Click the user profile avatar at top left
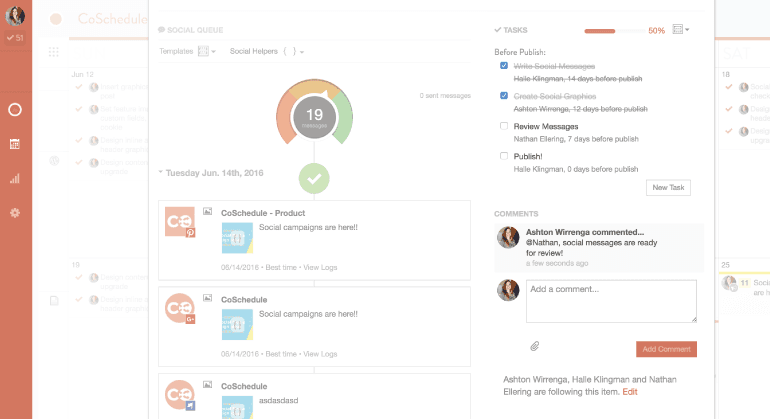 point(15,17)
